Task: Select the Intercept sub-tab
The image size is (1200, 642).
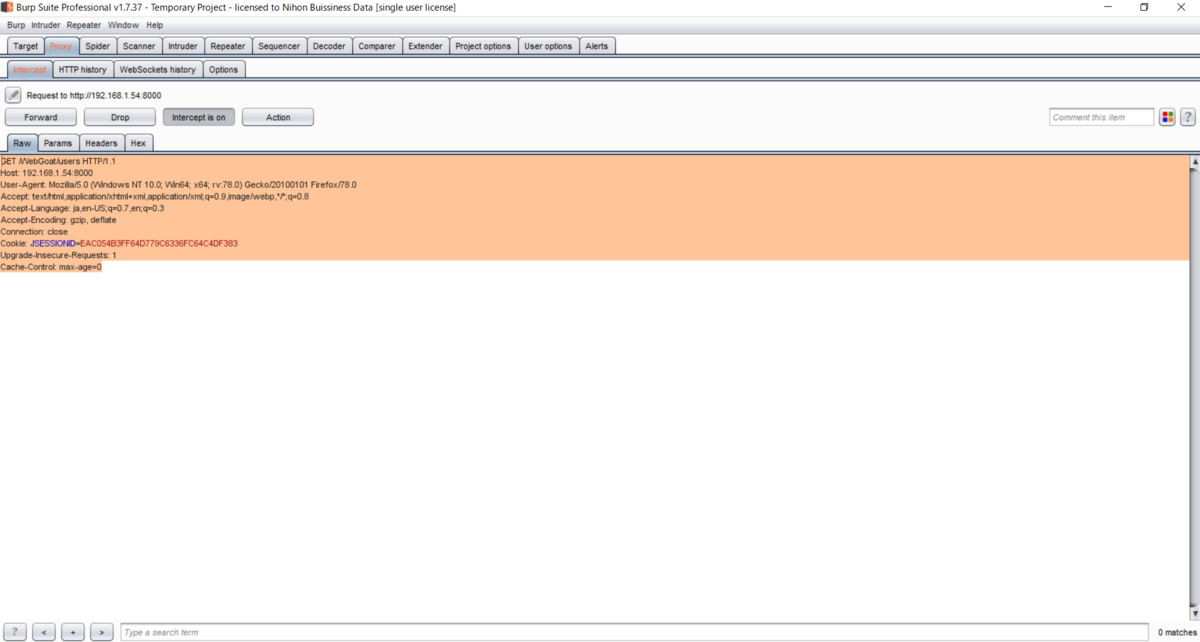Action: tap(29, 70)
